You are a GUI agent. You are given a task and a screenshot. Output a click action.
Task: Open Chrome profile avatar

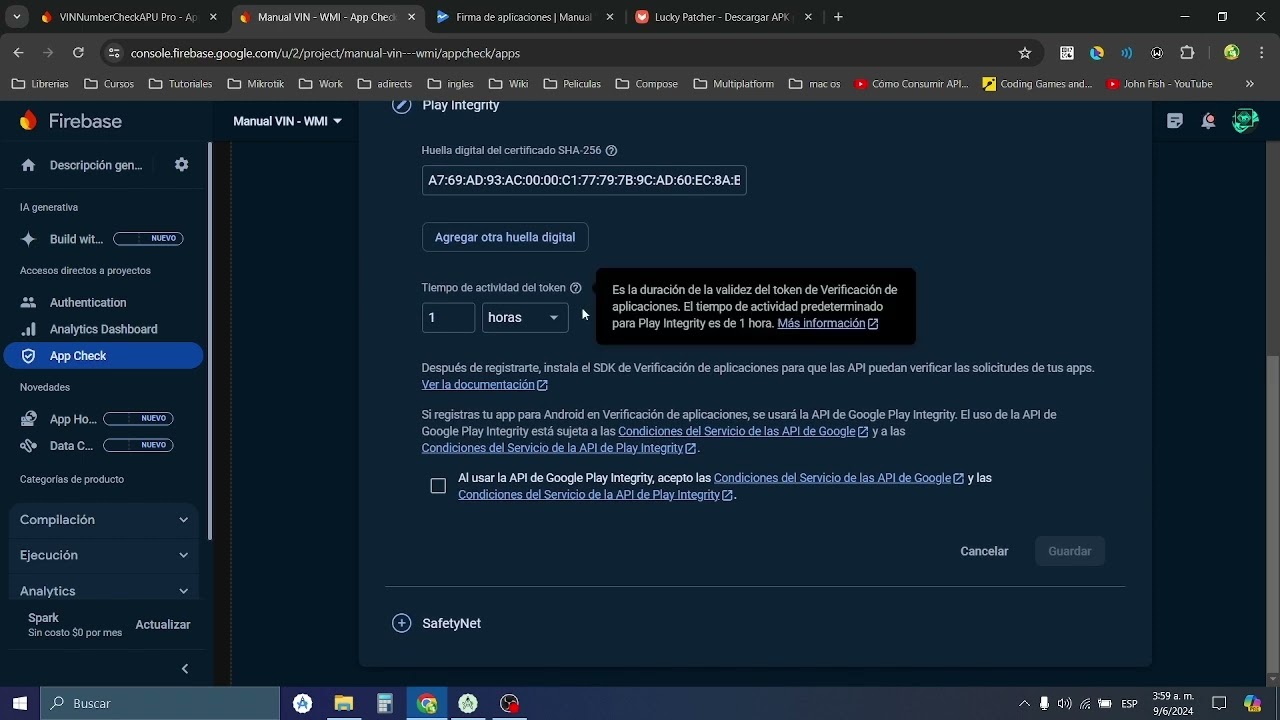1232,53
